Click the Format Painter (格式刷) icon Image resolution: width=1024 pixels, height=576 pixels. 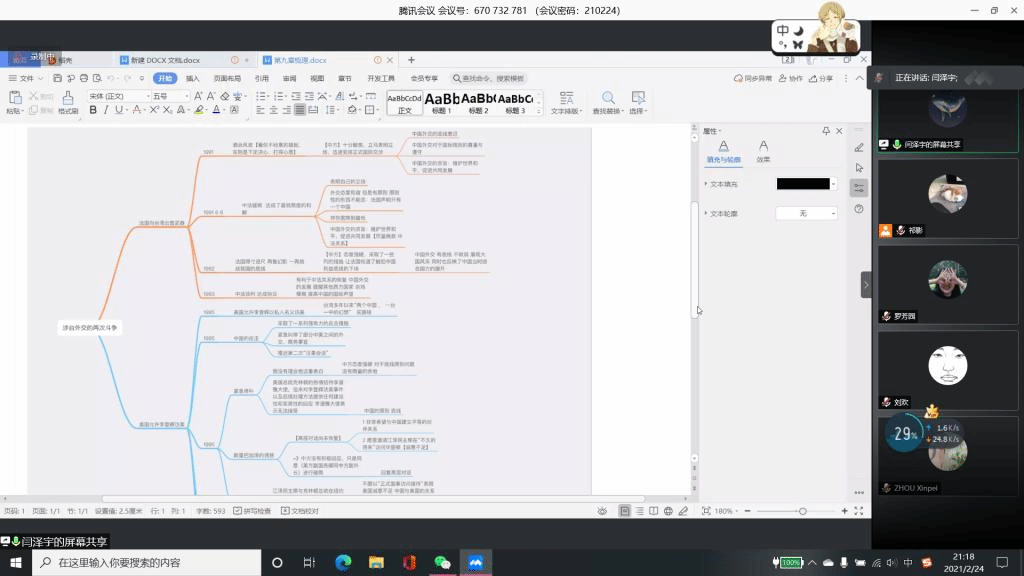coord(67,102)
